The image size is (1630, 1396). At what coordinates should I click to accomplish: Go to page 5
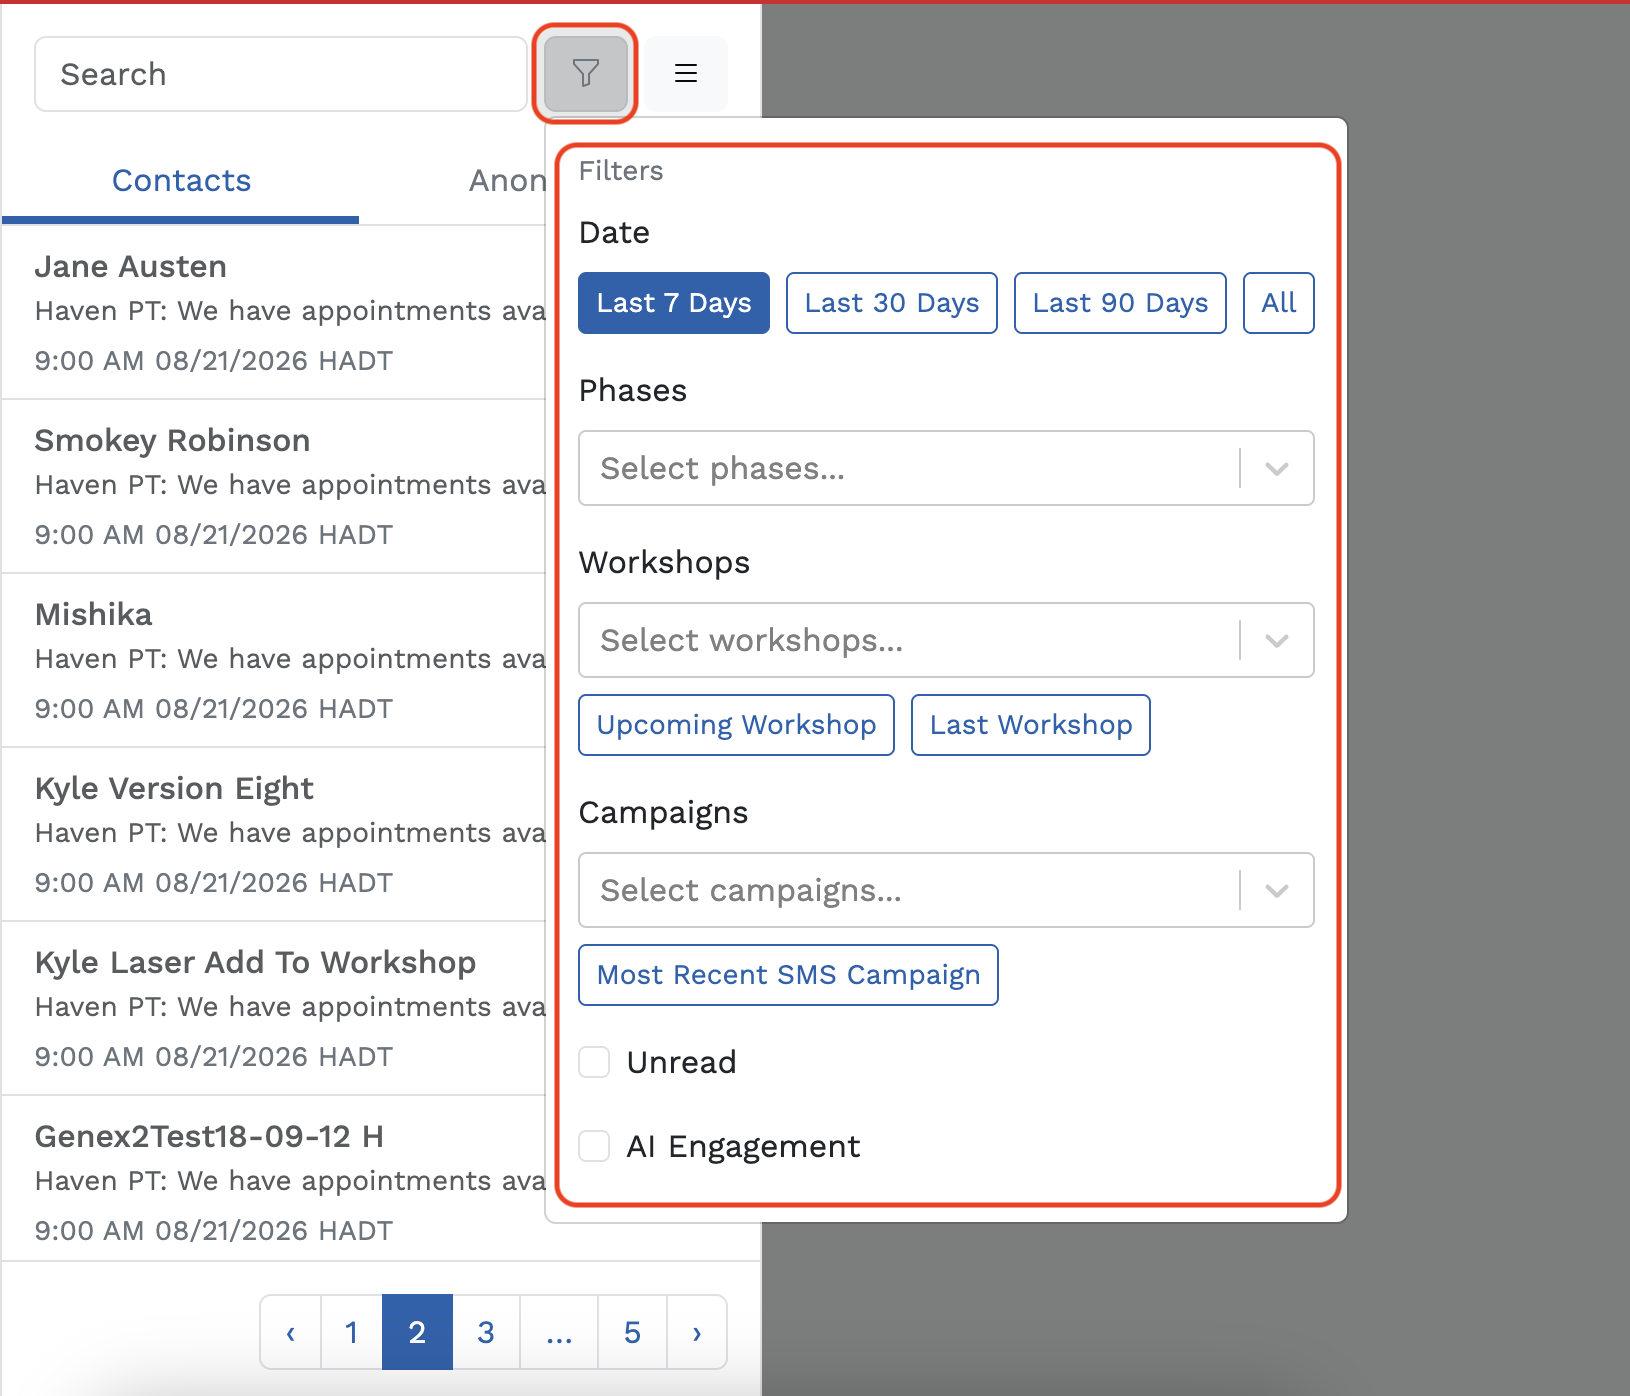tap(632, 1332)
